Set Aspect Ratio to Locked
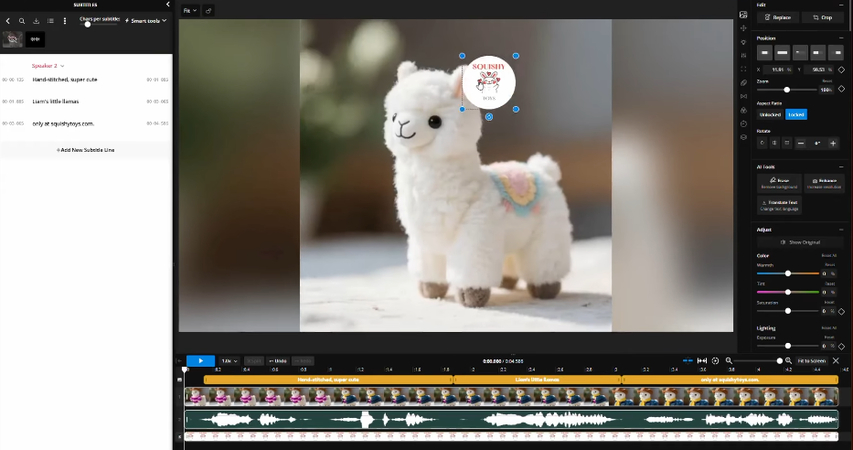This screenshot has height=450, width=853. point(796,114)
